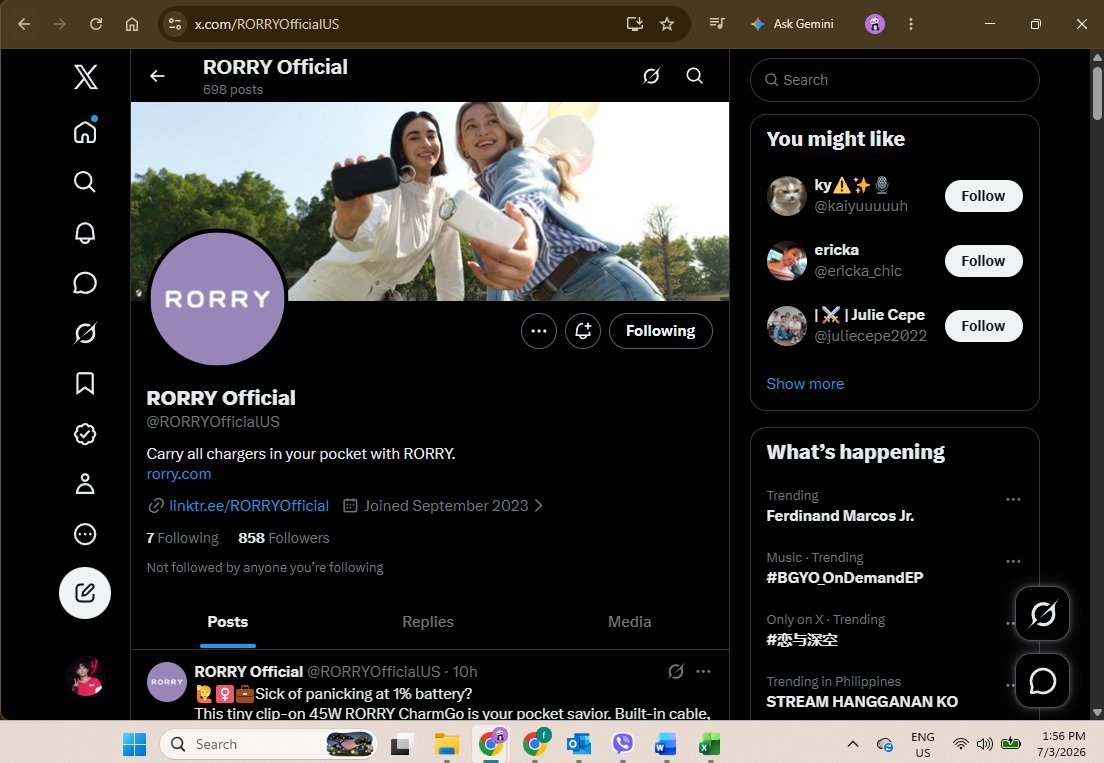Image resolution: width=1104 pixels, height=763 pixels.
Task: View site information icon in the address bar
Action: (x=175, y=24)
